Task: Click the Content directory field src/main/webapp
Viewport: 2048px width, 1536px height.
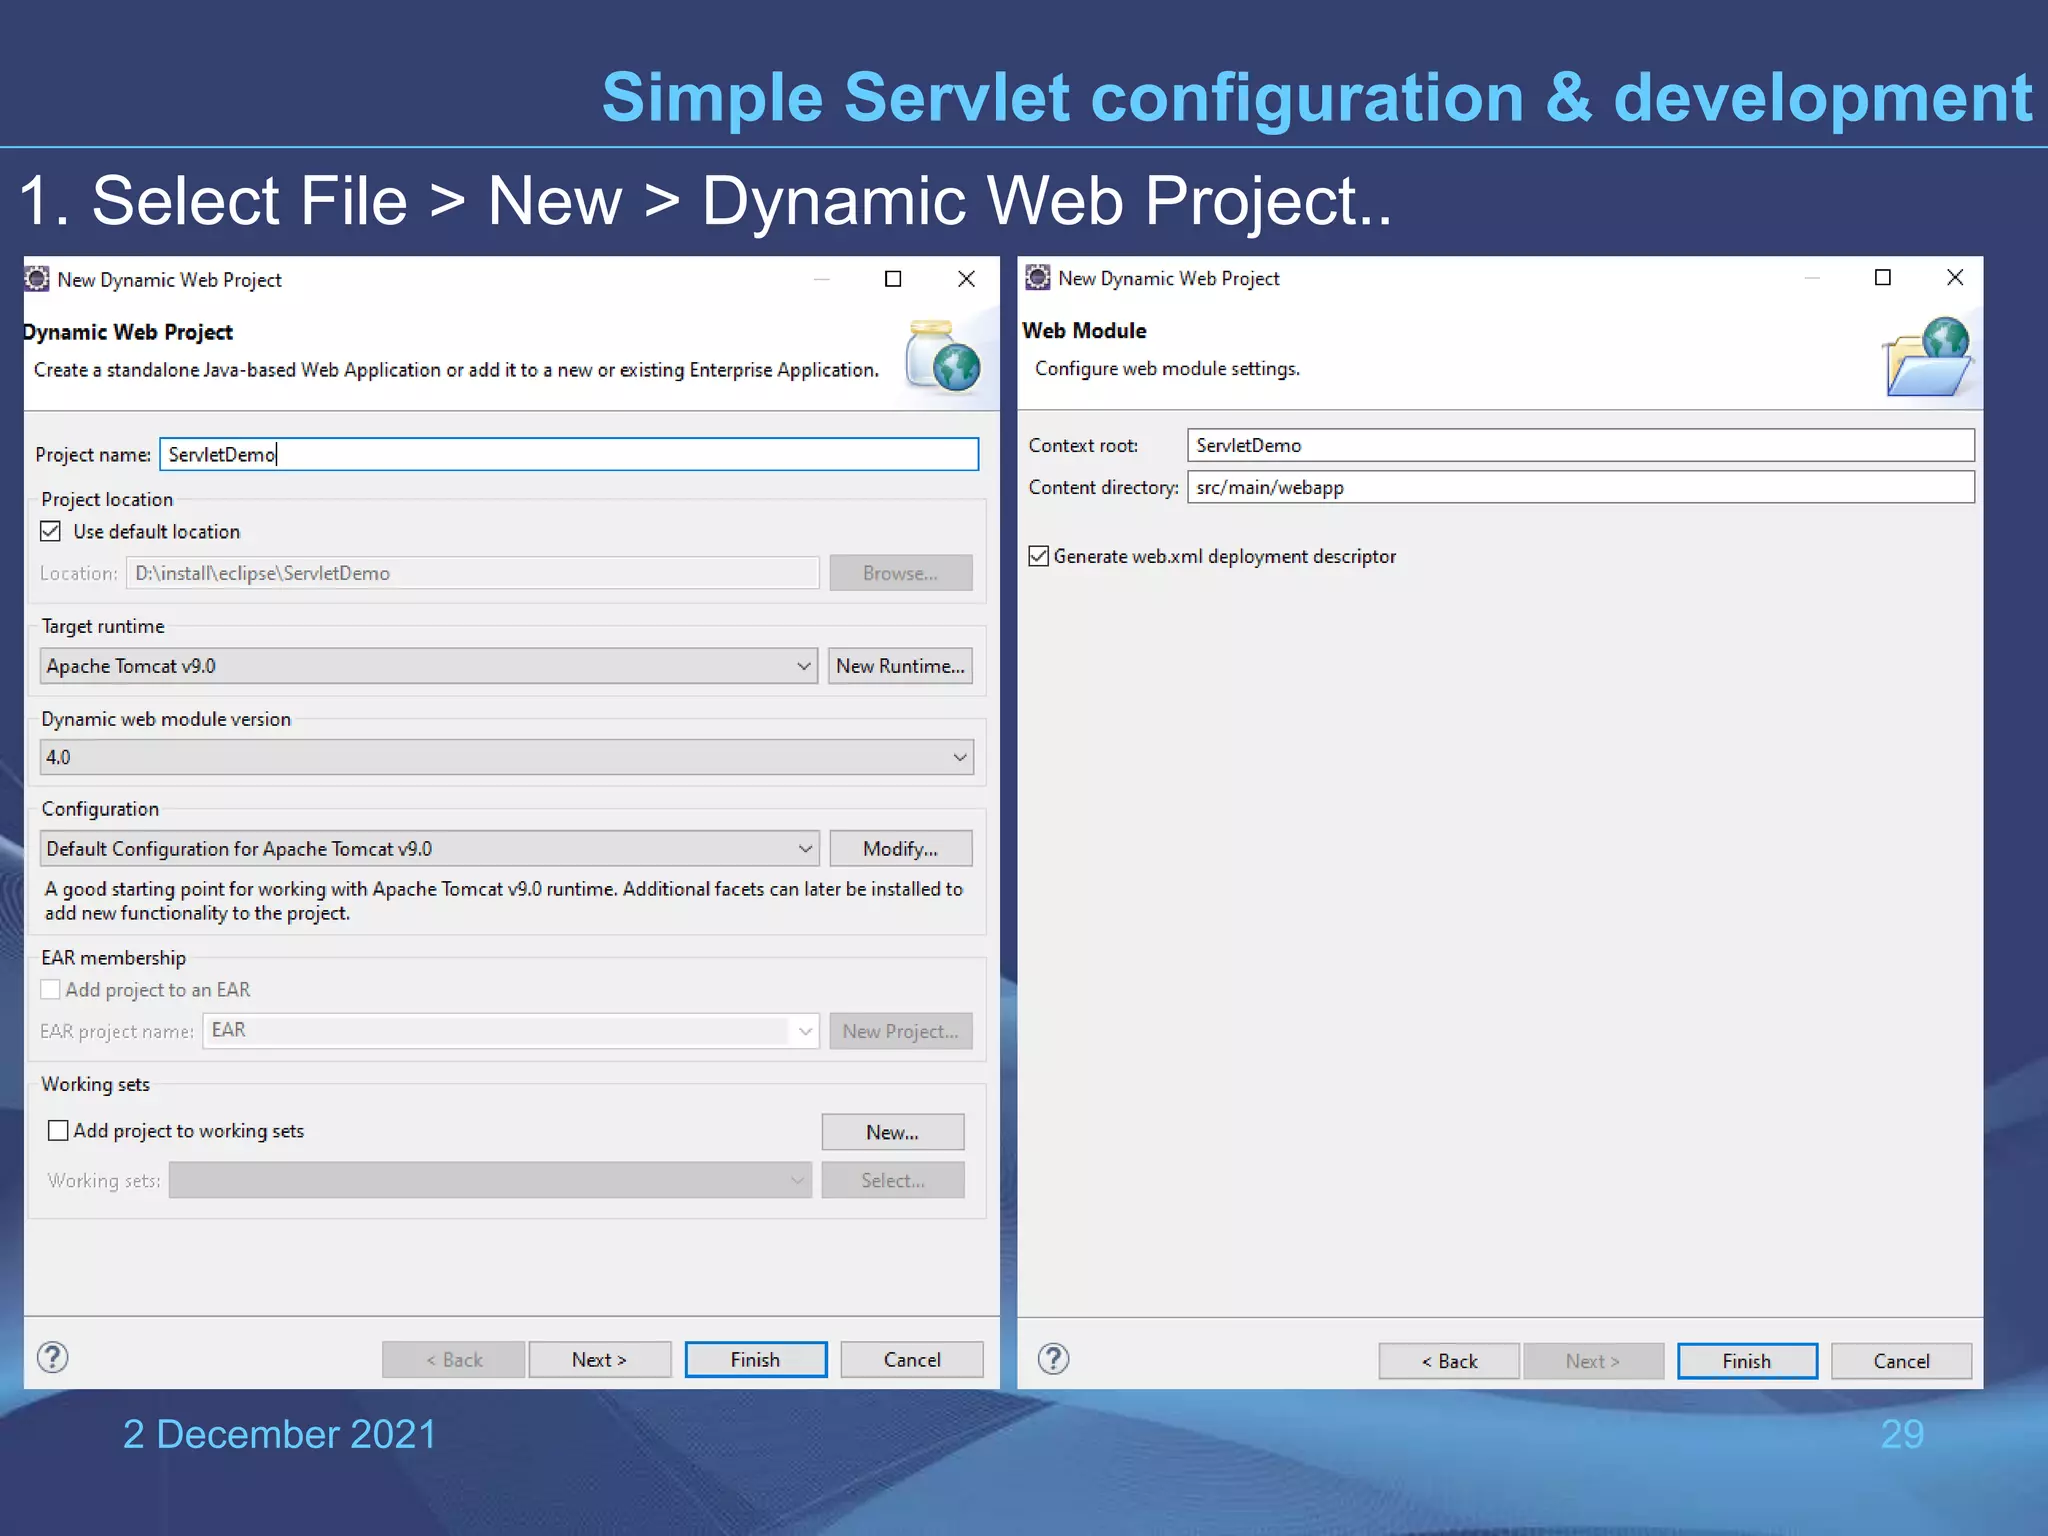Action: pos(1580,487)
